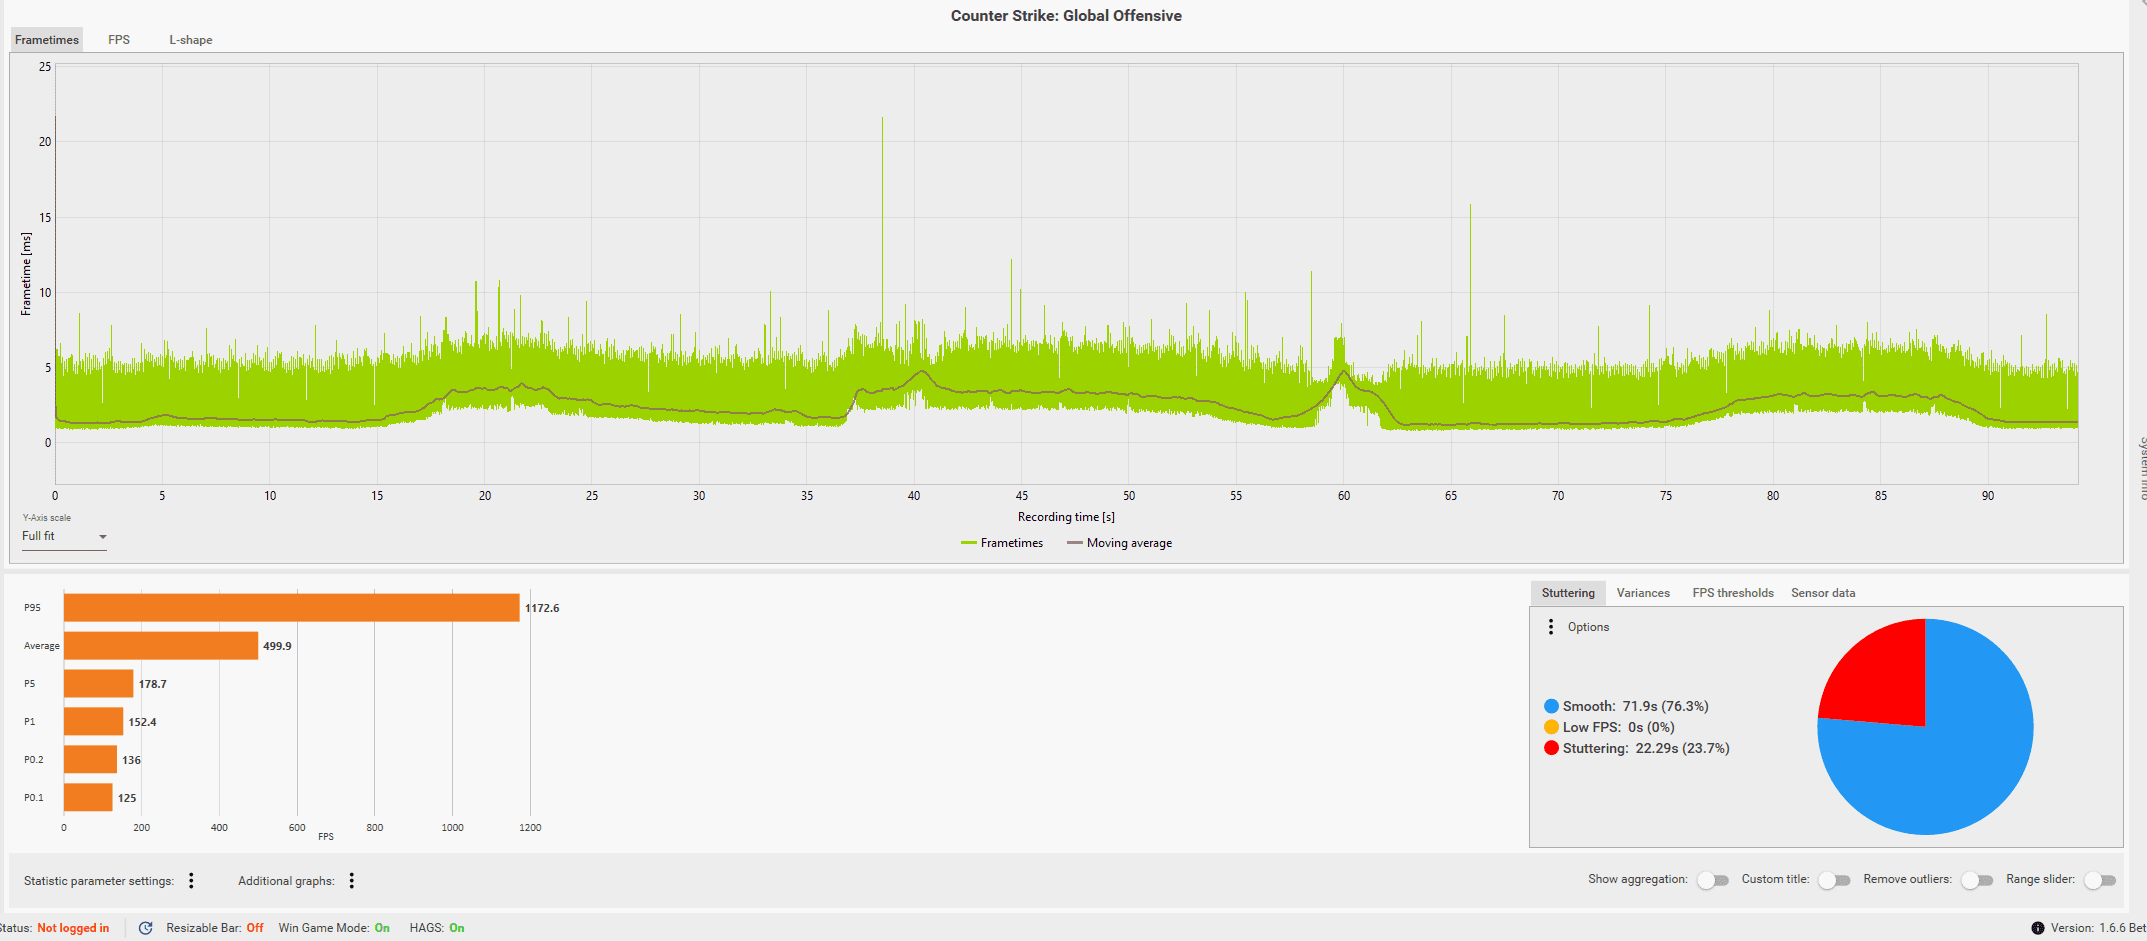The image size is (2147, 941).
Task: Click the Stuttering 22.29s (23.7%) label
Action: click(1646, 748)
